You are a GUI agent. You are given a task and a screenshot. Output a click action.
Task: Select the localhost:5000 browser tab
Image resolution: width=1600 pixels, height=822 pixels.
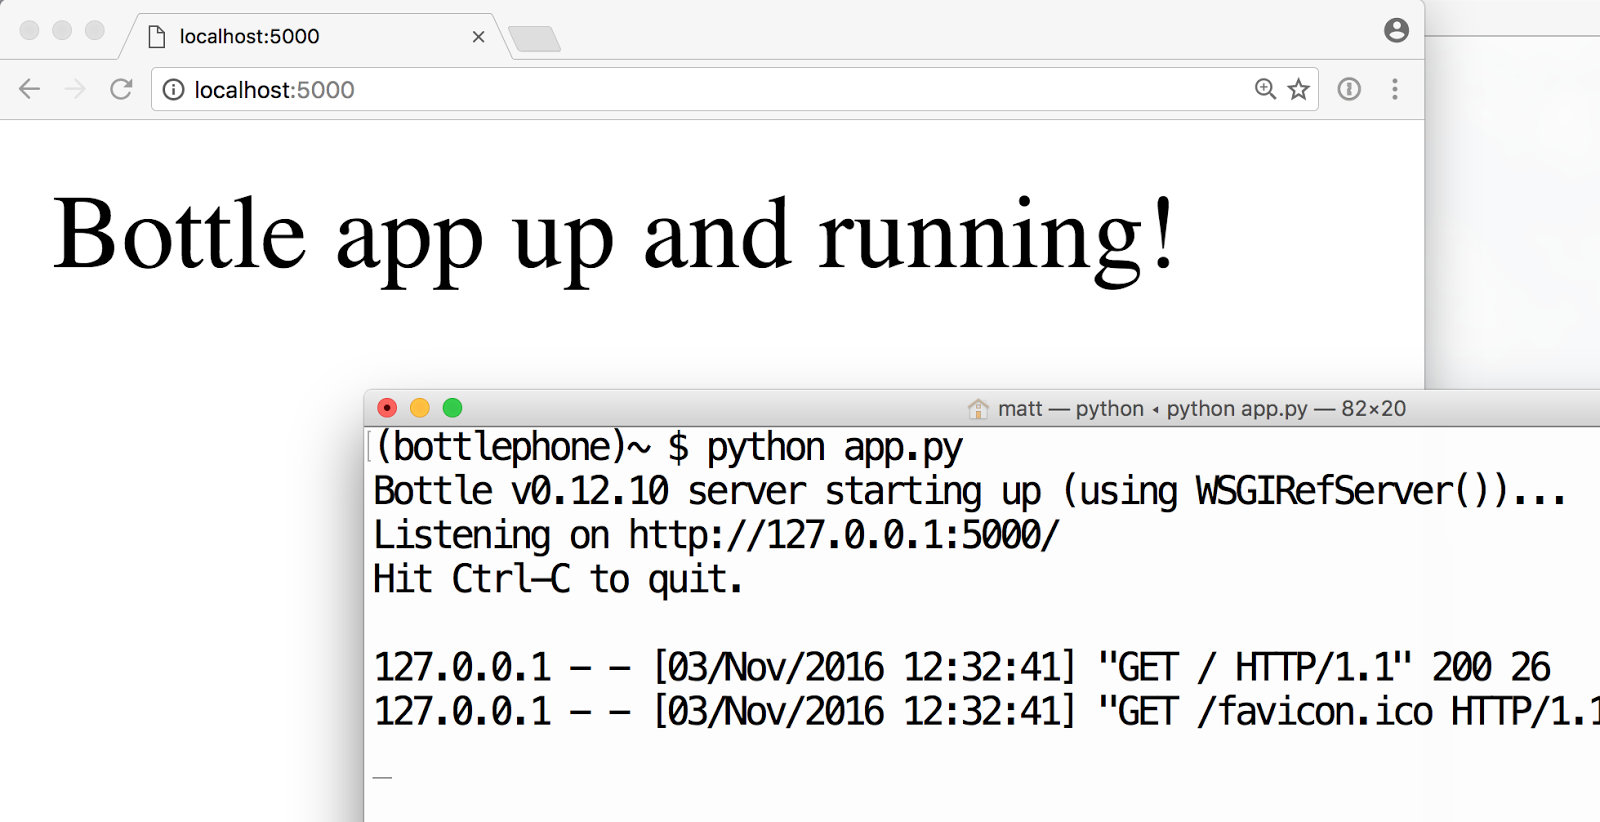315,37
